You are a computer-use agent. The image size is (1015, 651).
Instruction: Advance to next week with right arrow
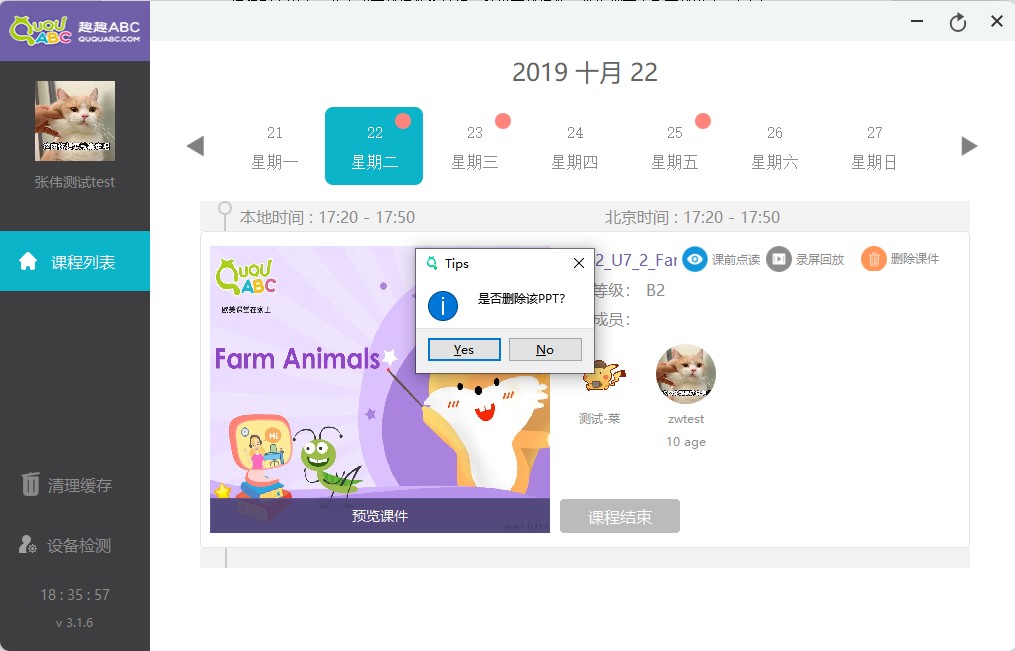coord(969,146)
